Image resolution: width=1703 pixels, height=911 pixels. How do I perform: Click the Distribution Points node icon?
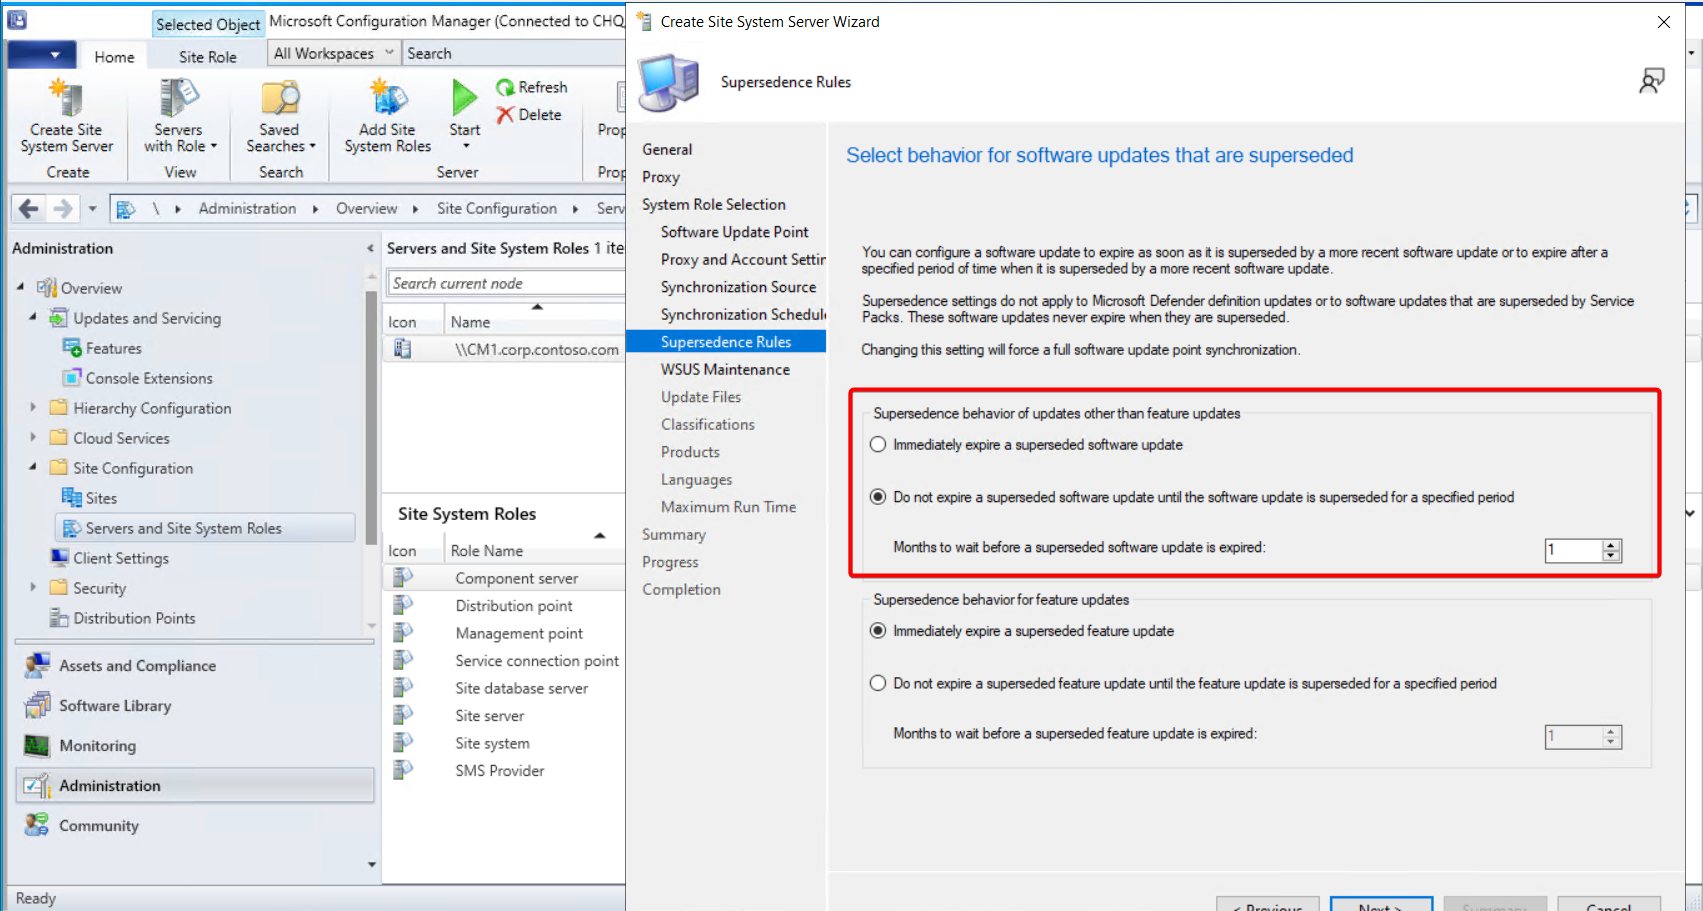coord(60,618)
